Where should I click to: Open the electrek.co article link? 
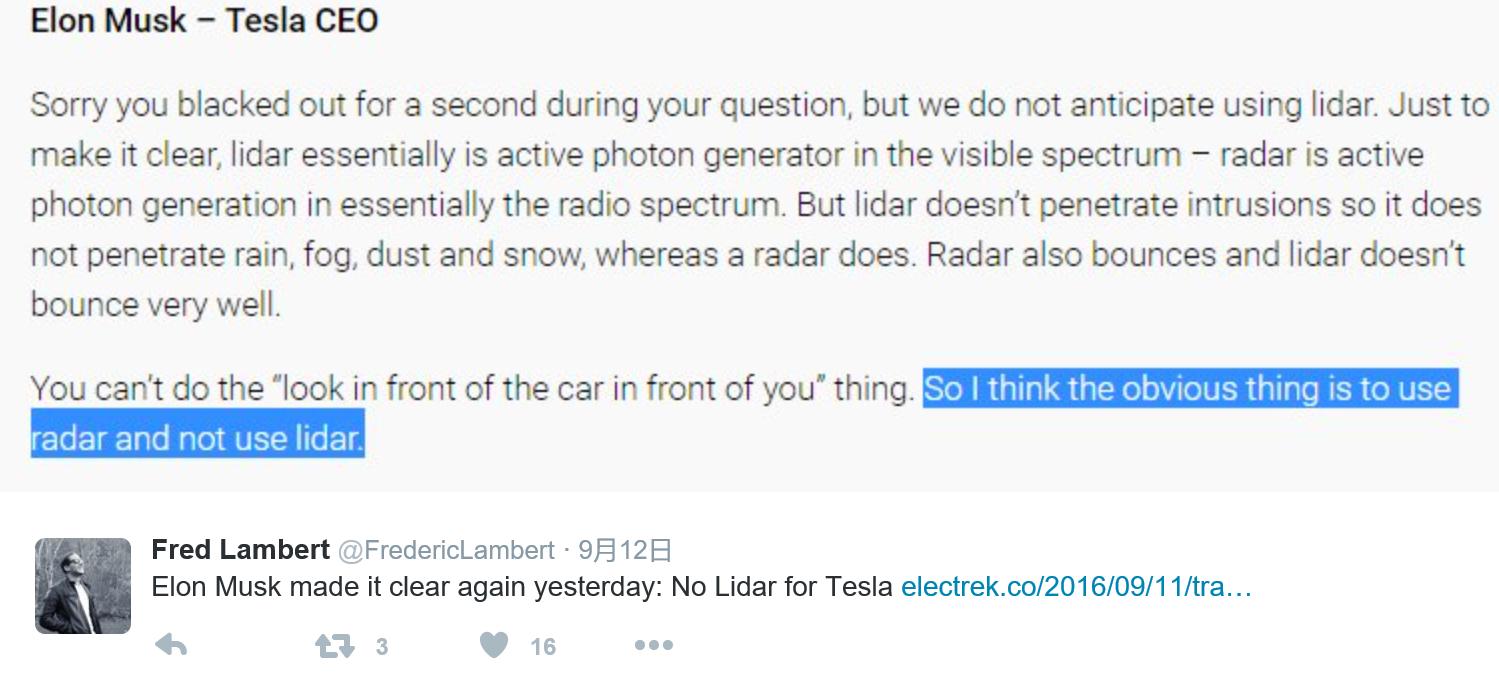click(1076, 587)
